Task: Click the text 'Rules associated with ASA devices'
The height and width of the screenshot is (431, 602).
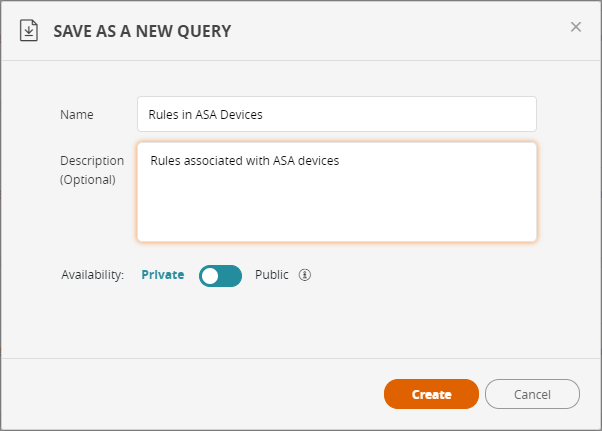Action: coord(244,160)
